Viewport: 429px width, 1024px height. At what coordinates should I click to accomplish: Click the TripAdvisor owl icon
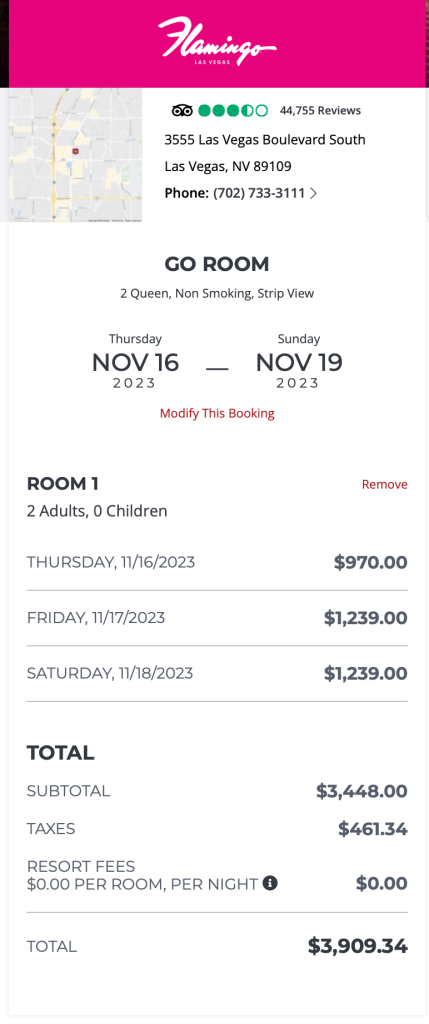point(182,110)
